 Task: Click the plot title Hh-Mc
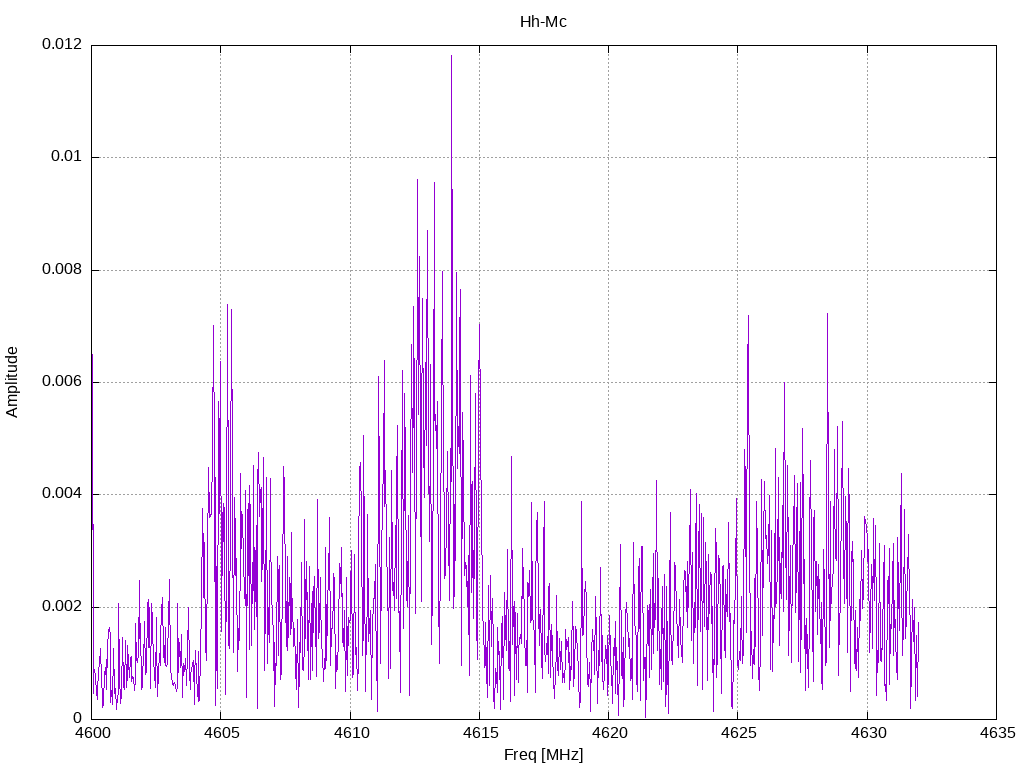coord(543,22)
